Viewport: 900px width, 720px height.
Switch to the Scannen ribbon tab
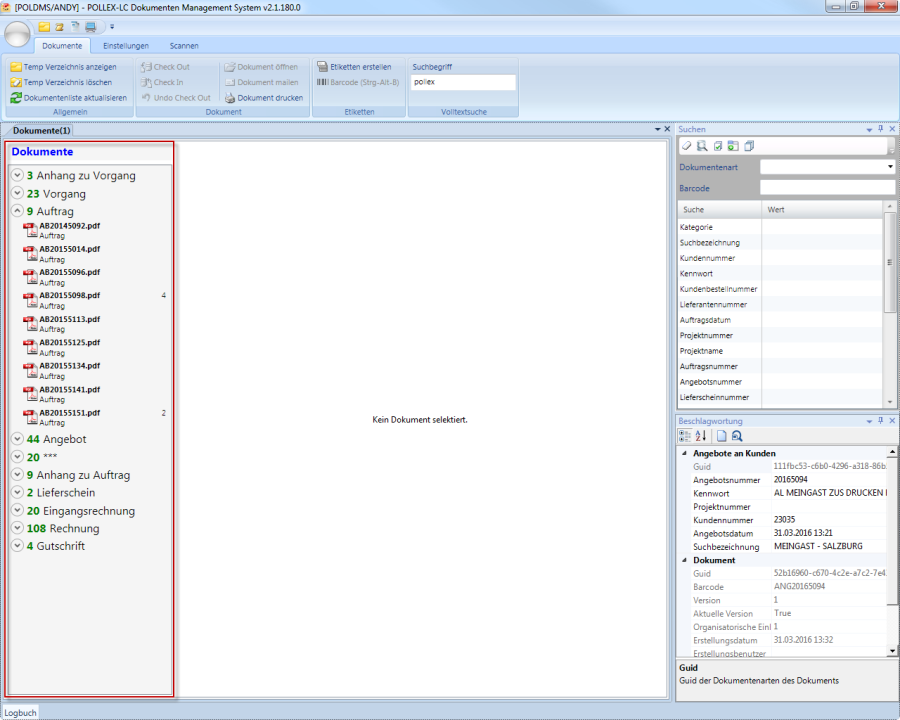tap(184, 46)
